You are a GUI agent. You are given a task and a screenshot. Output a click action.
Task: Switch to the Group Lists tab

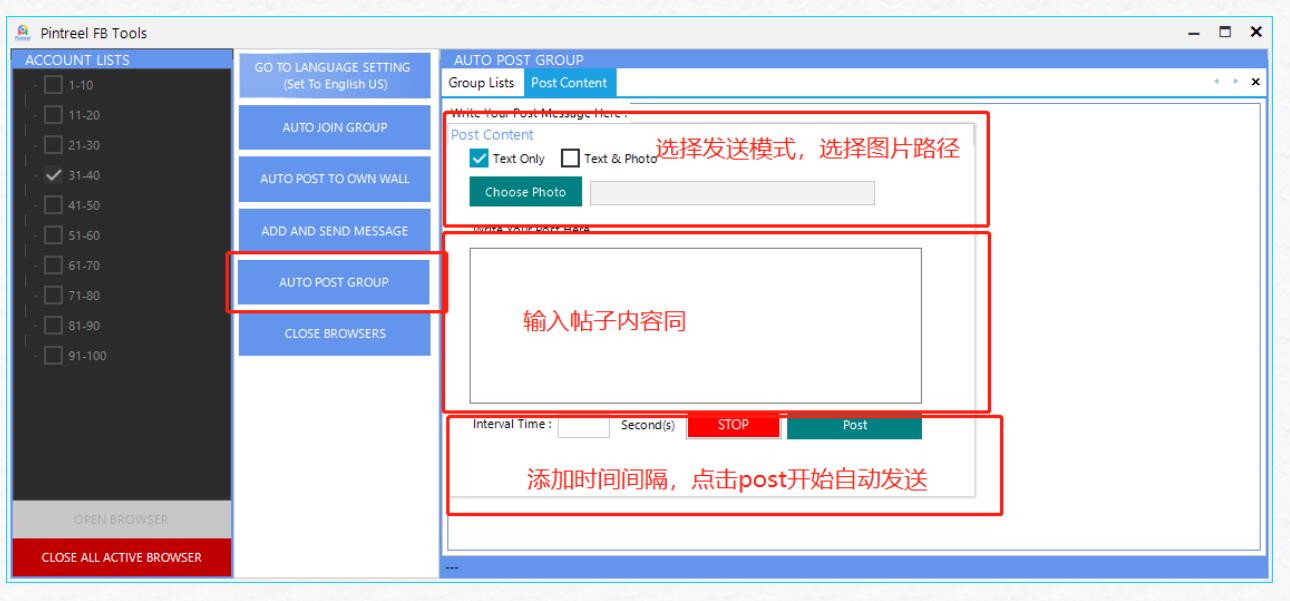[x=482, y=83]
